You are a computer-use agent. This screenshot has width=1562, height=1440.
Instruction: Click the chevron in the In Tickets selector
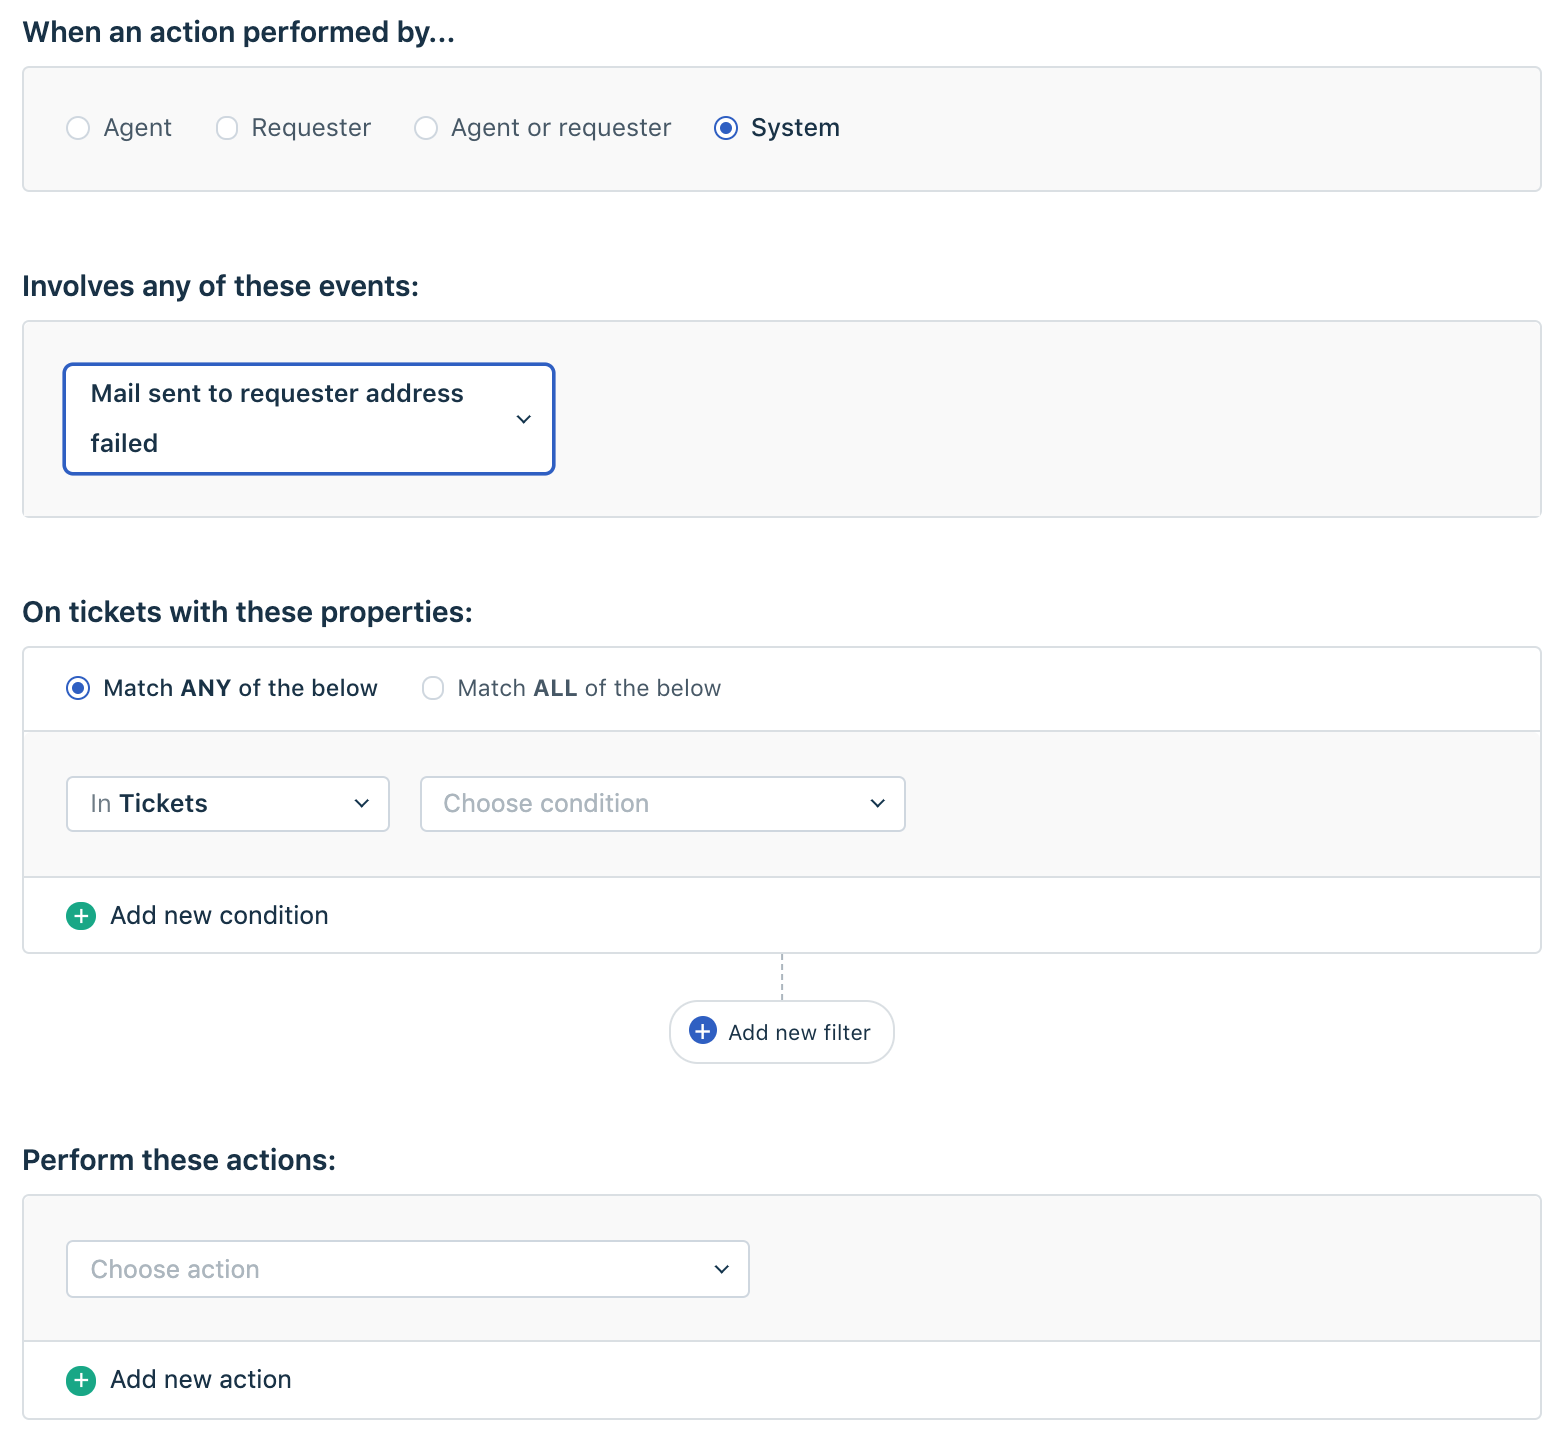coord(362,804)
